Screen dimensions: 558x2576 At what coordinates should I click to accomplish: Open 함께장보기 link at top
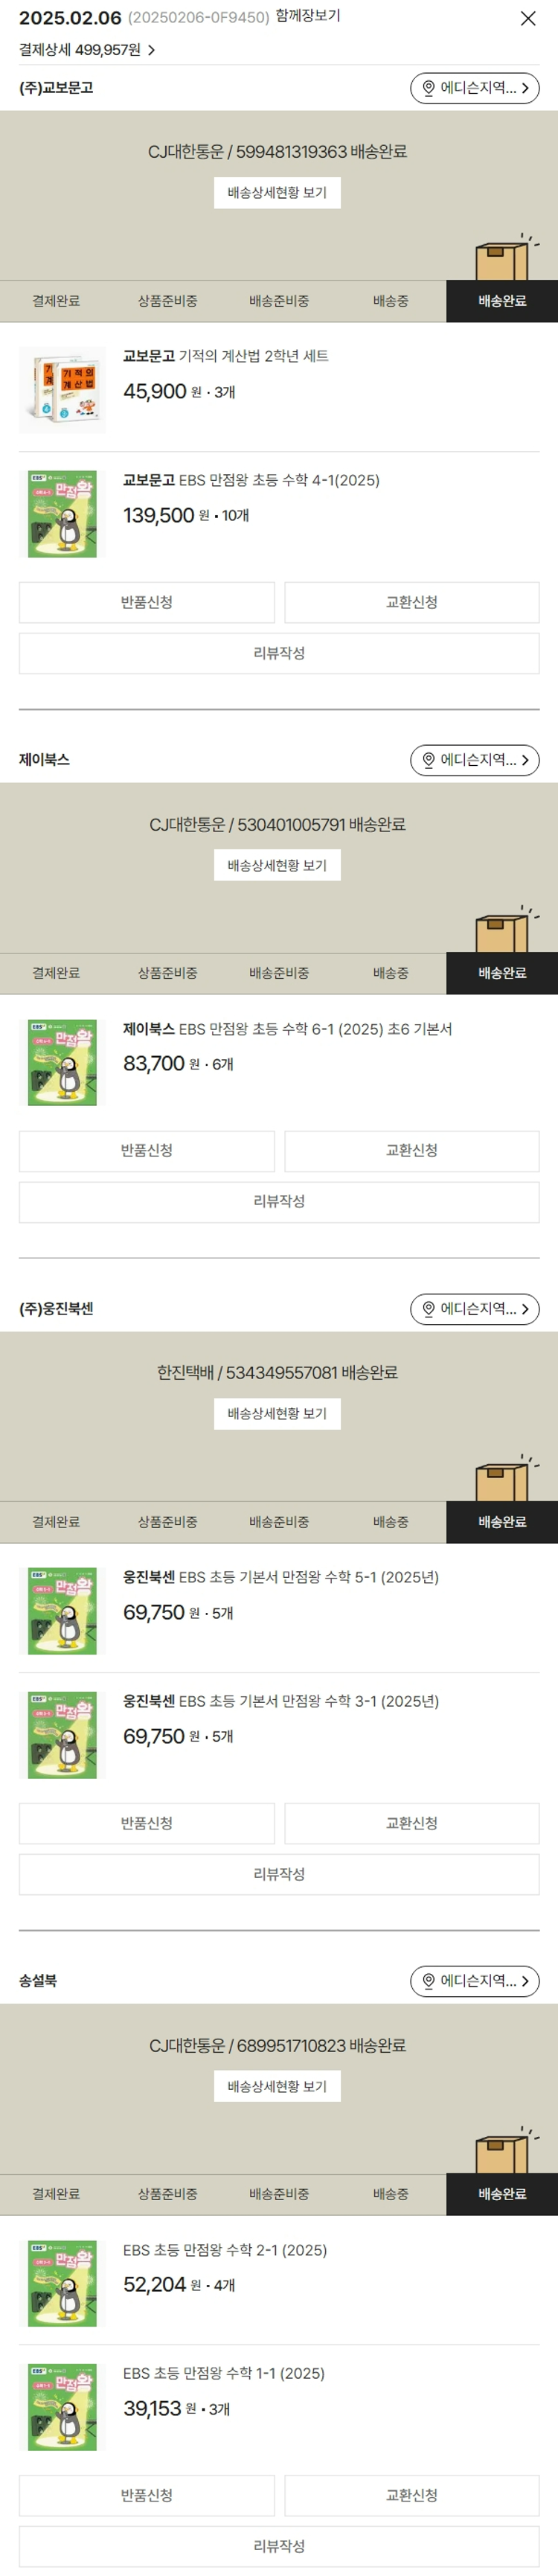308,16
